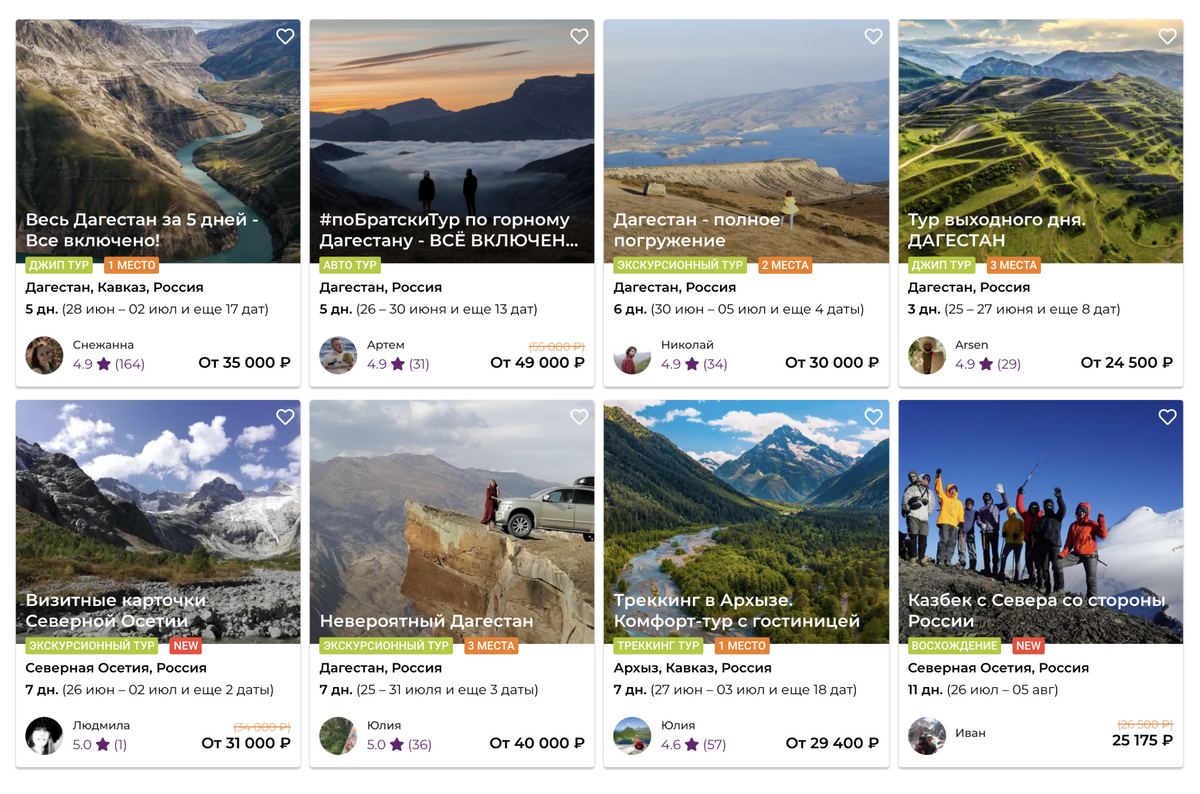
Task: Click guide Arsen's avatar
Action: click(926, 355)
